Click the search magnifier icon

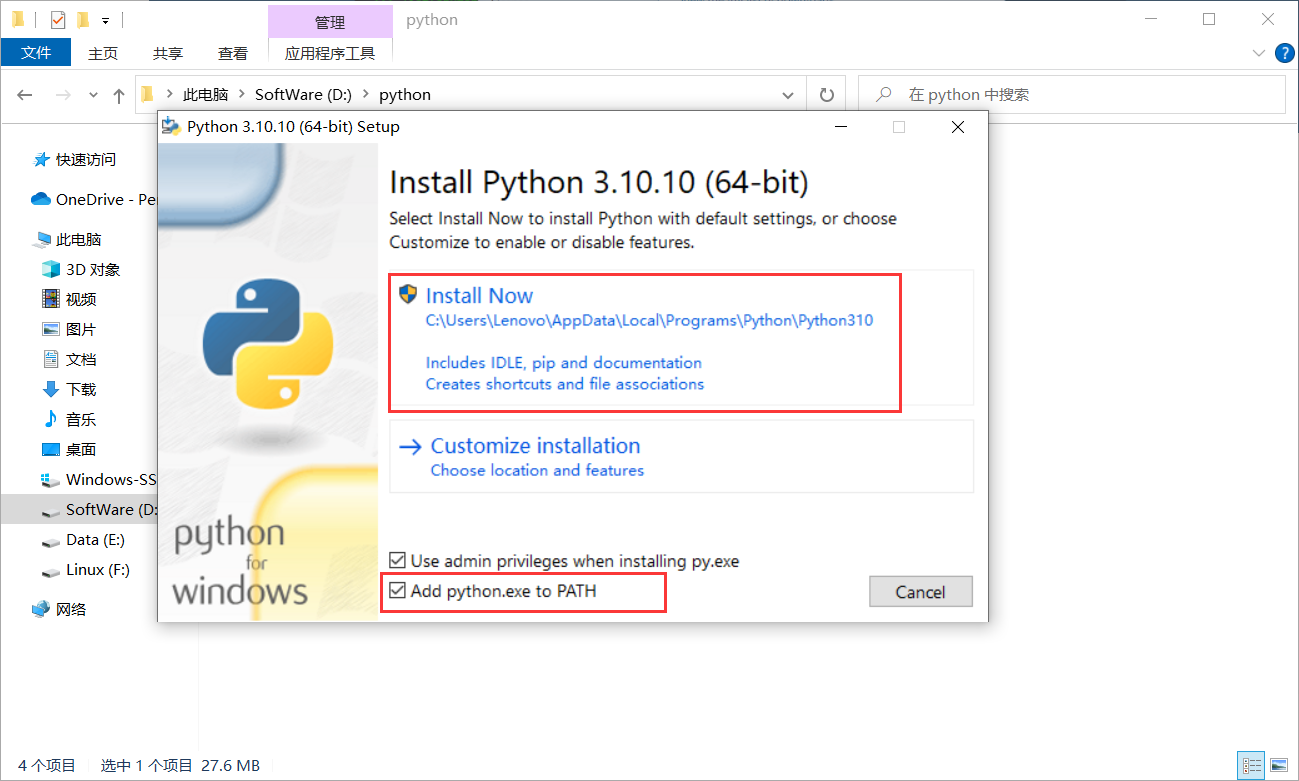pyautogui.click(x=883, y=95)
